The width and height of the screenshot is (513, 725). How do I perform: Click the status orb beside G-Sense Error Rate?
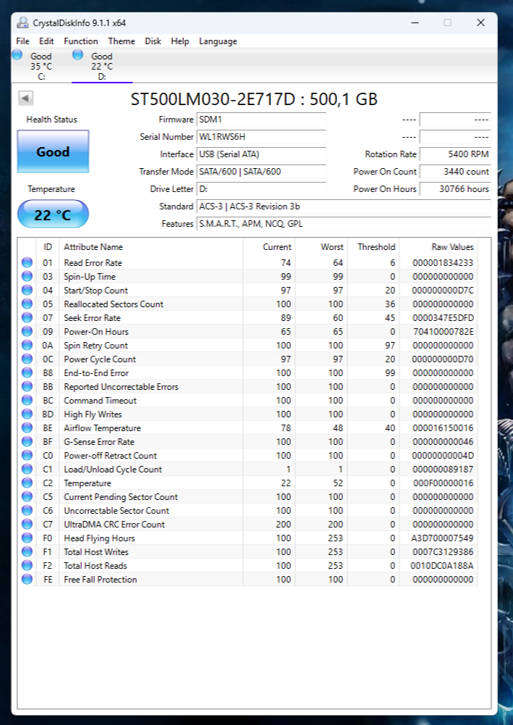coord(27,442)
